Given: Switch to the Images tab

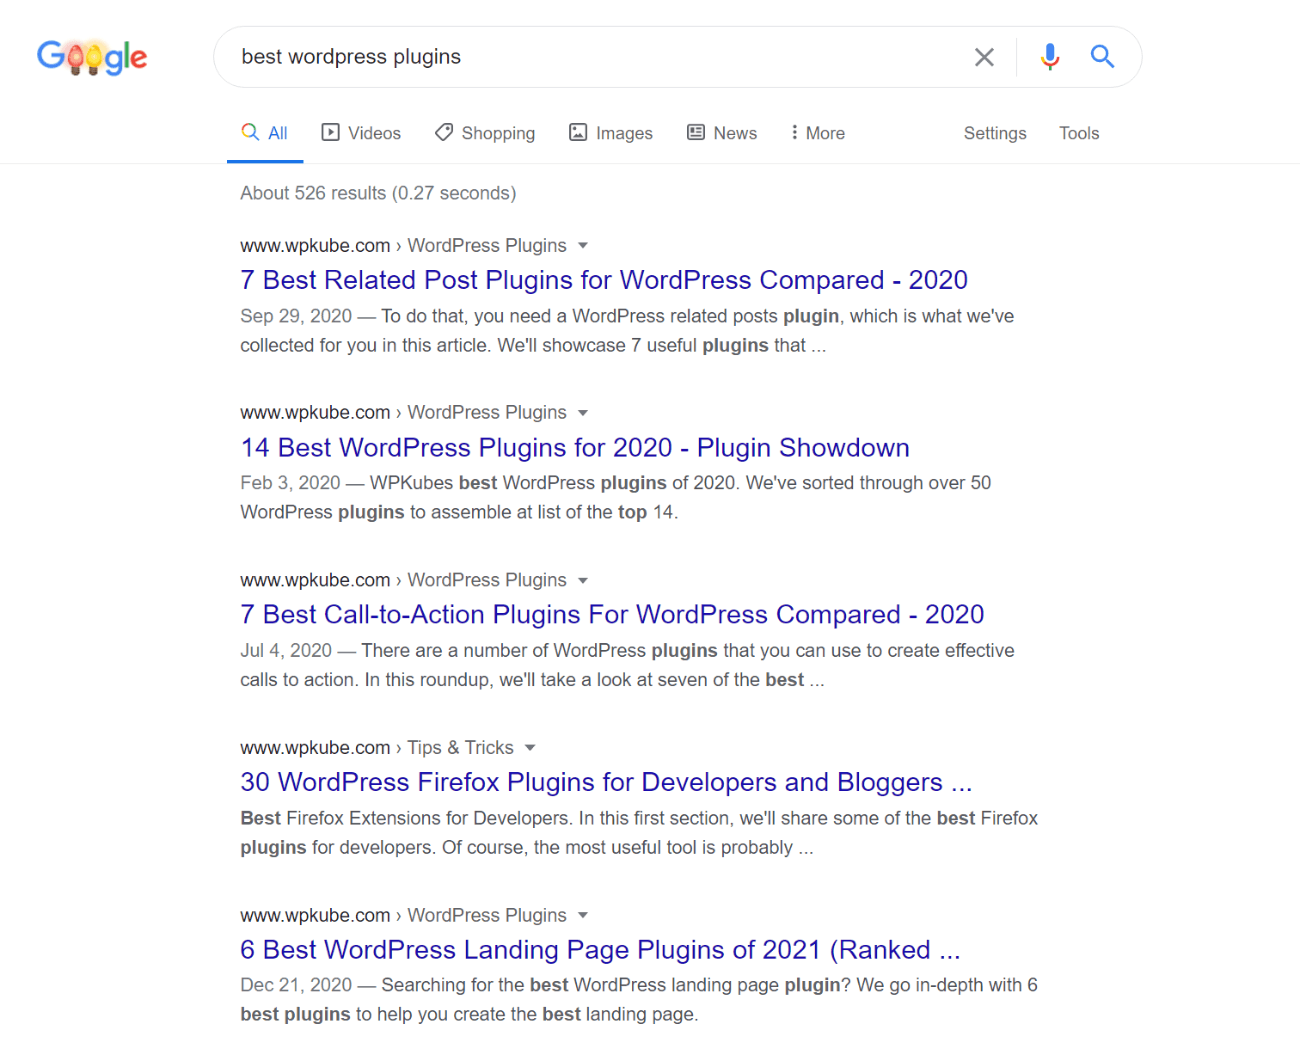Looking at the screenshot, I should pos(611,133).
